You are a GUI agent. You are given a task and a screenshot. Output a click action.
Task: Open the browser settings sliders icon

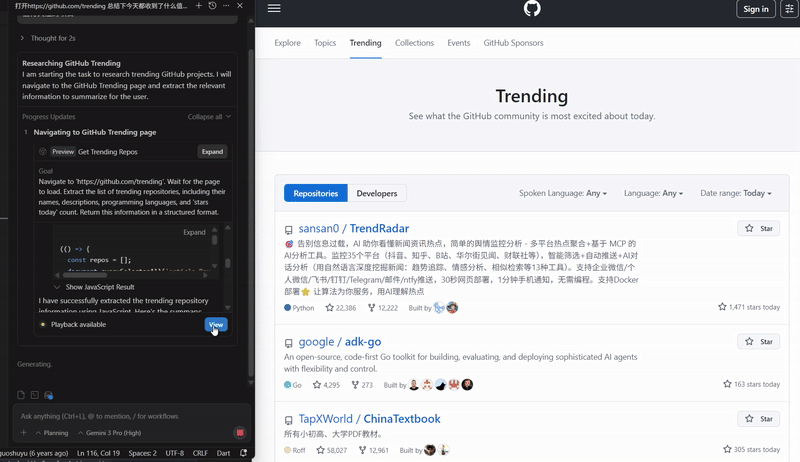(x=789, y=9)
